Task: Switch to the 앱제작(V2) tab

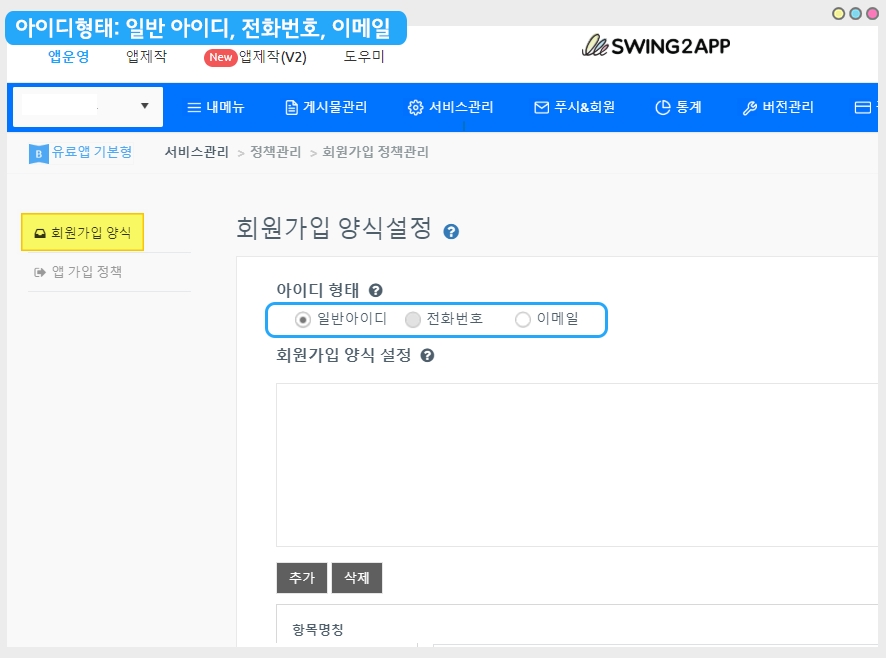Action: point(256,57)
